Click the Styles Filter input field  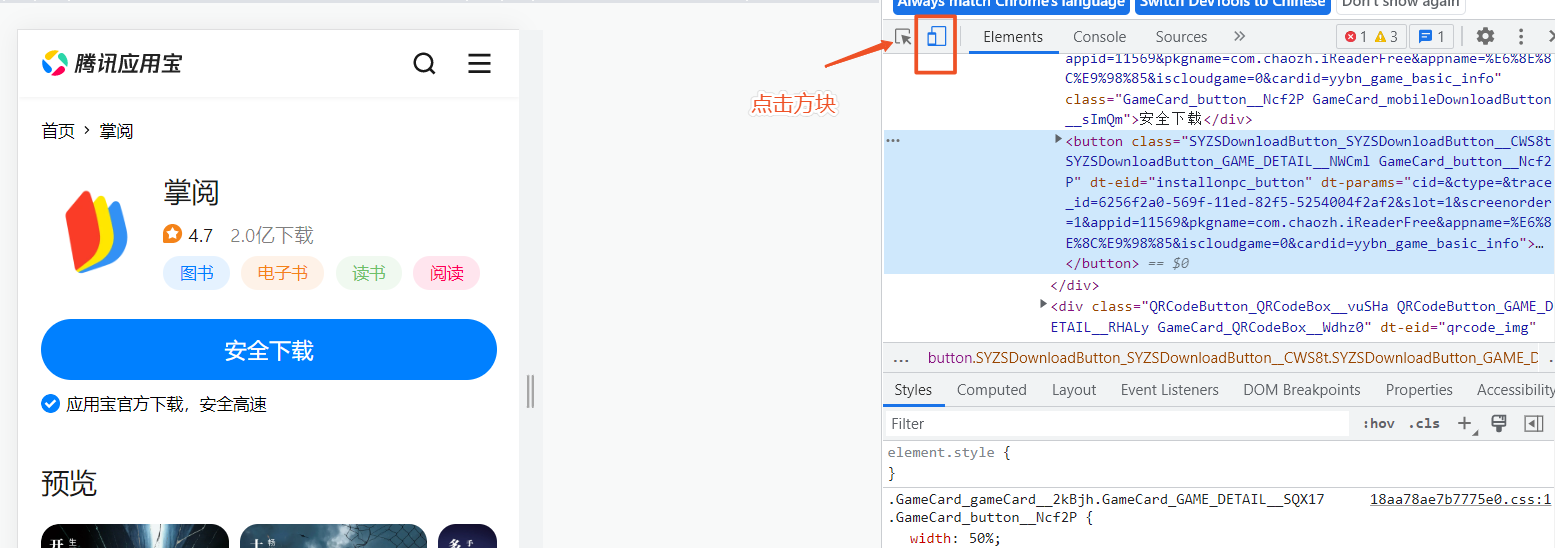1116,424
